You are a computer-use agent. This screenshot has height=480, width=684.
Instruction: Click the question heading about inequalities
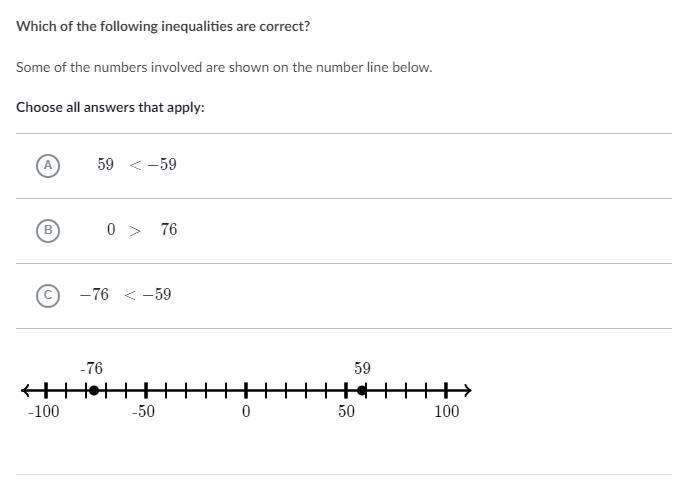[163, 26]
